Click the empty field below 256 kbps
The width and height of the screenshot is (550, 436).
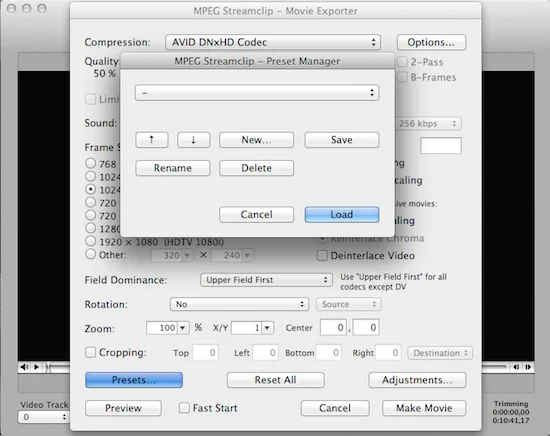tap(441, 146)
